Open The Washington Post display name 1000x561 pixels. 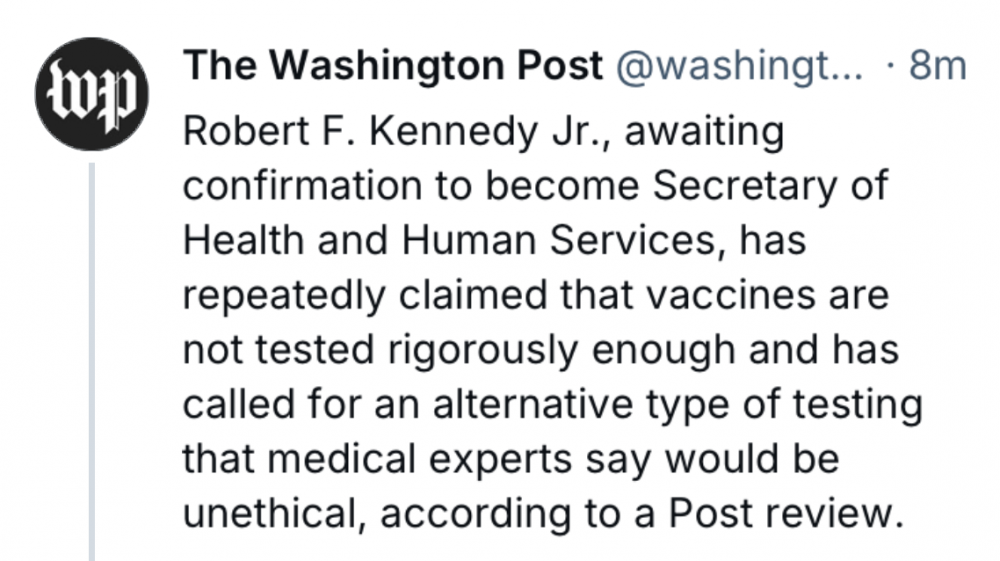[x=394, y=67]
